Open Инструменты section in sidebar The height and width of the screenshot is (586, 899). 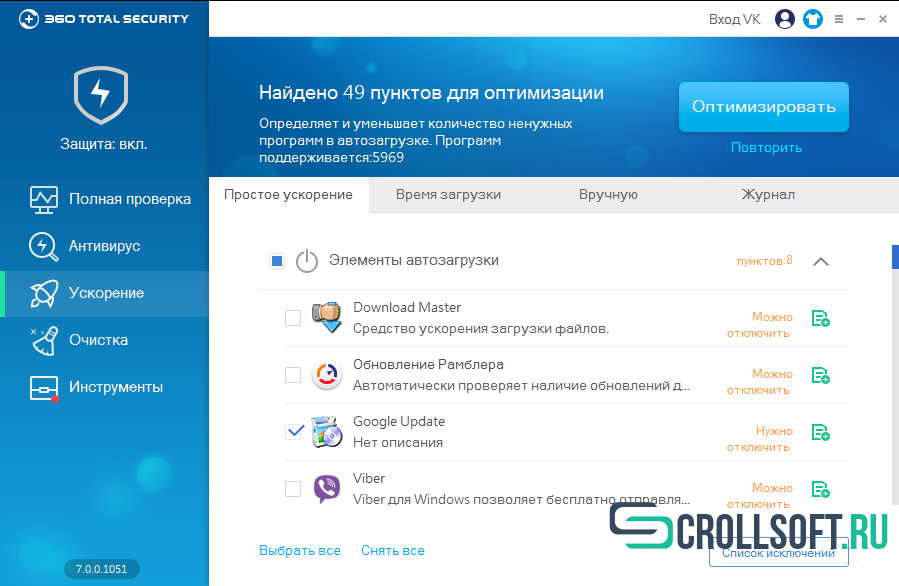104,388
